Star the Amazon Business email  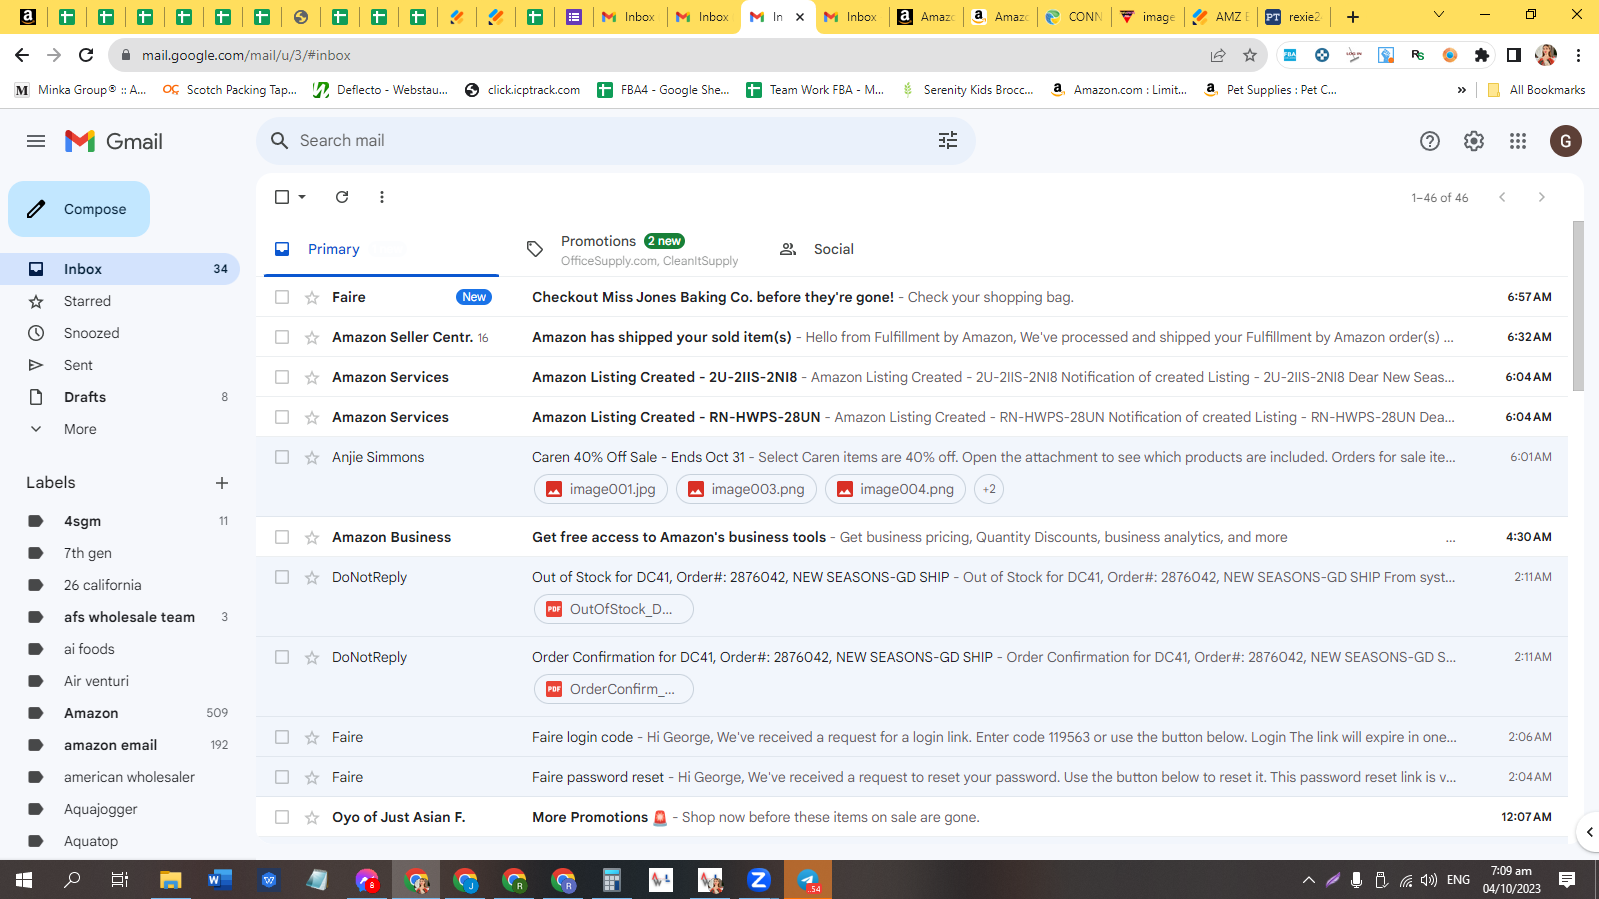click(312, 537)
